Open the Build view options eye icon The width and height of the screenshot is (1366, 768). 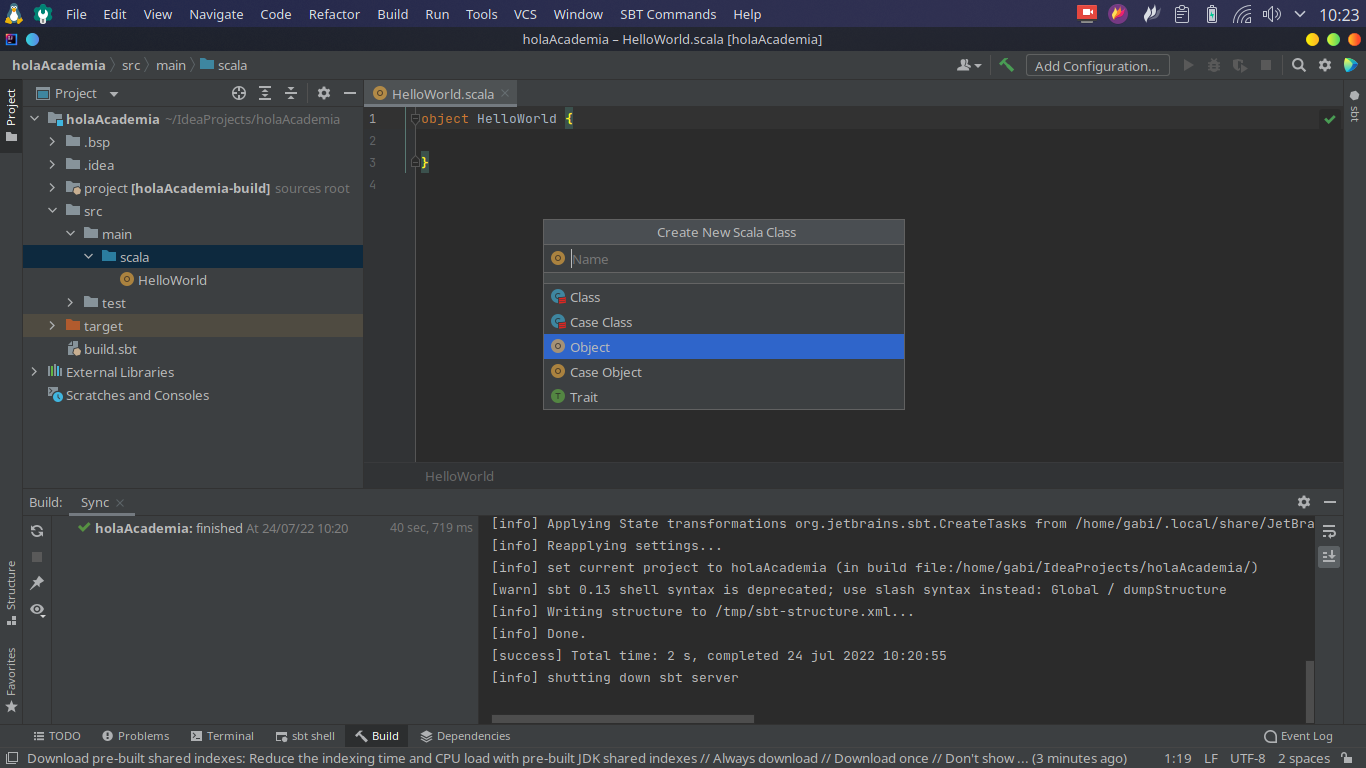[38, 609]
